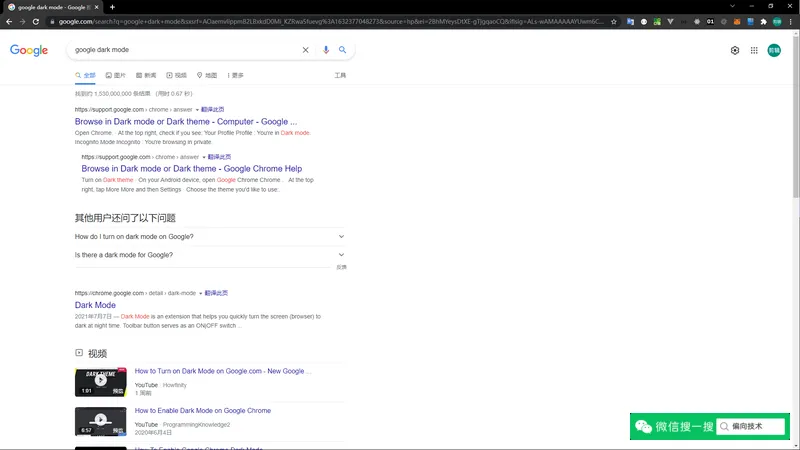Click the 反馈 feedback link under the questions
Screen dimensions: 800x450
[341, 267]
